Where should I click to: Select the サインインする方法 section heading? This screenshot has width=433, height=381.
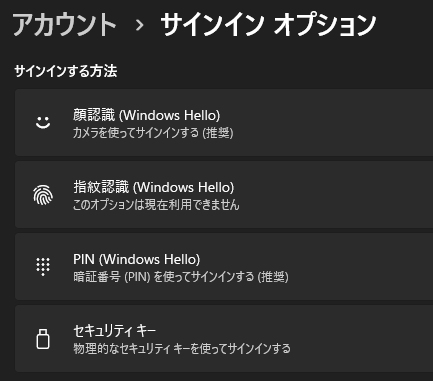click(66, 71)
